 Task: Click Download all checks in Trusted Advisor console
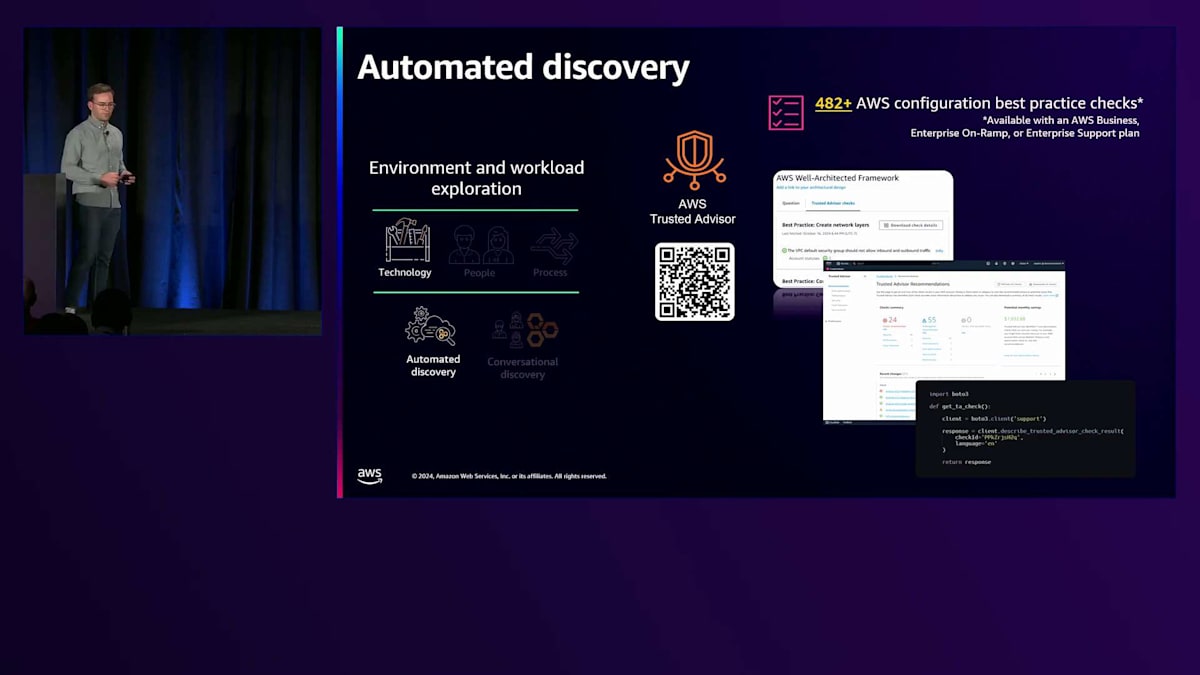click(x=1043, y=284)
